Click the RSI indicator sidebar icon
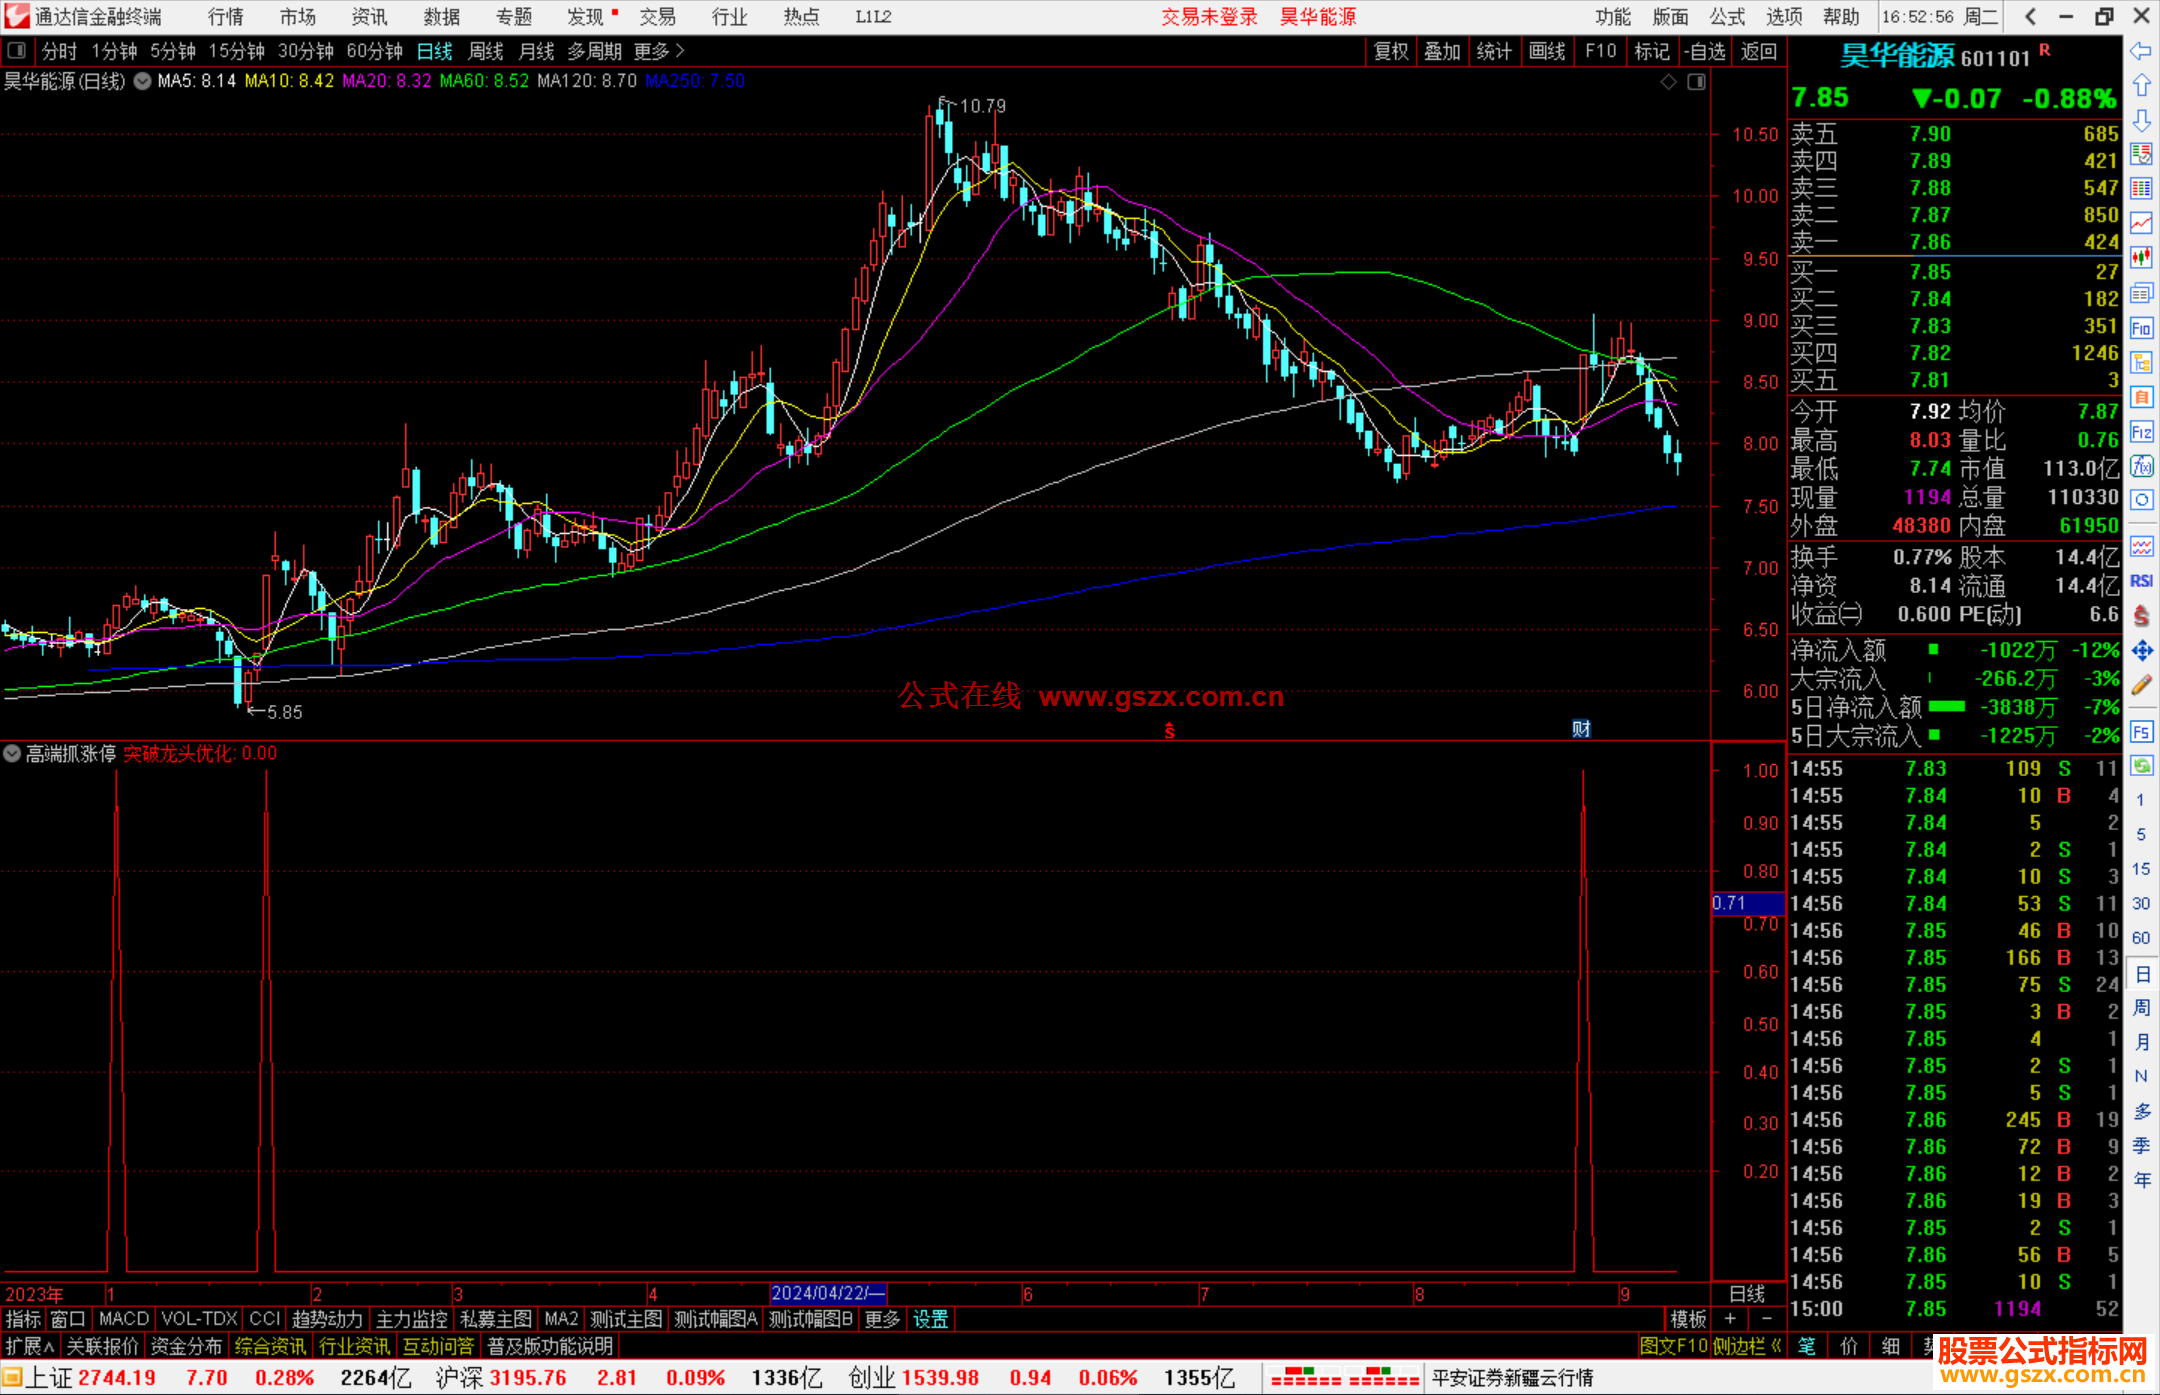 tap(2141, 581)
